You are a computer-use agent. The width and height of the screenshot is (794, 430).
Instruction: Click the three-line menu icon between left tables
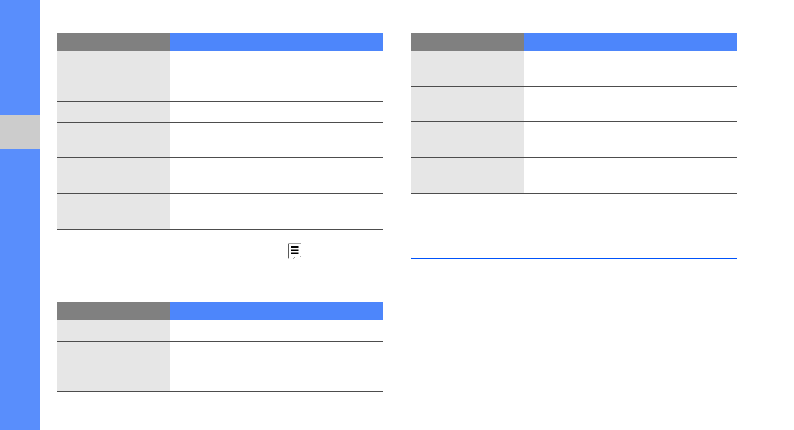pos(294,251)
